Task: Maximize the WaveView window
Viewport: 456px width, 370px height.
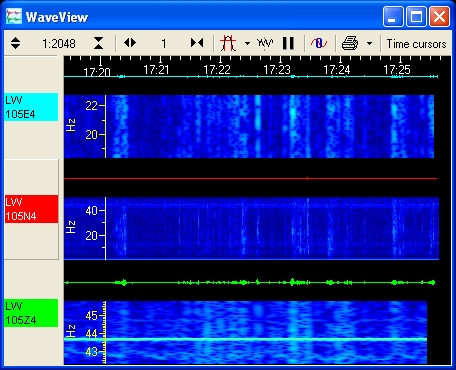Action: pyautogui.click(x=416, y=17)
